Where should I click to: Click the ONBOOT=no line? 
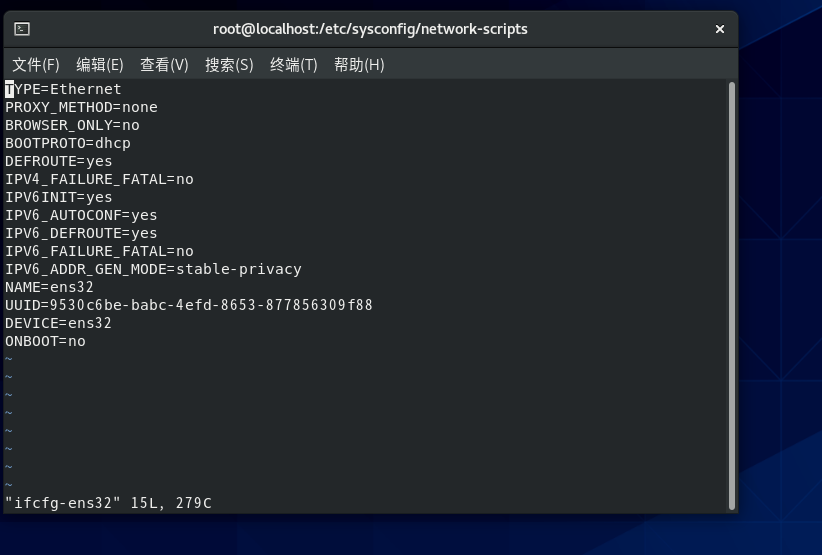click(45, 341)
